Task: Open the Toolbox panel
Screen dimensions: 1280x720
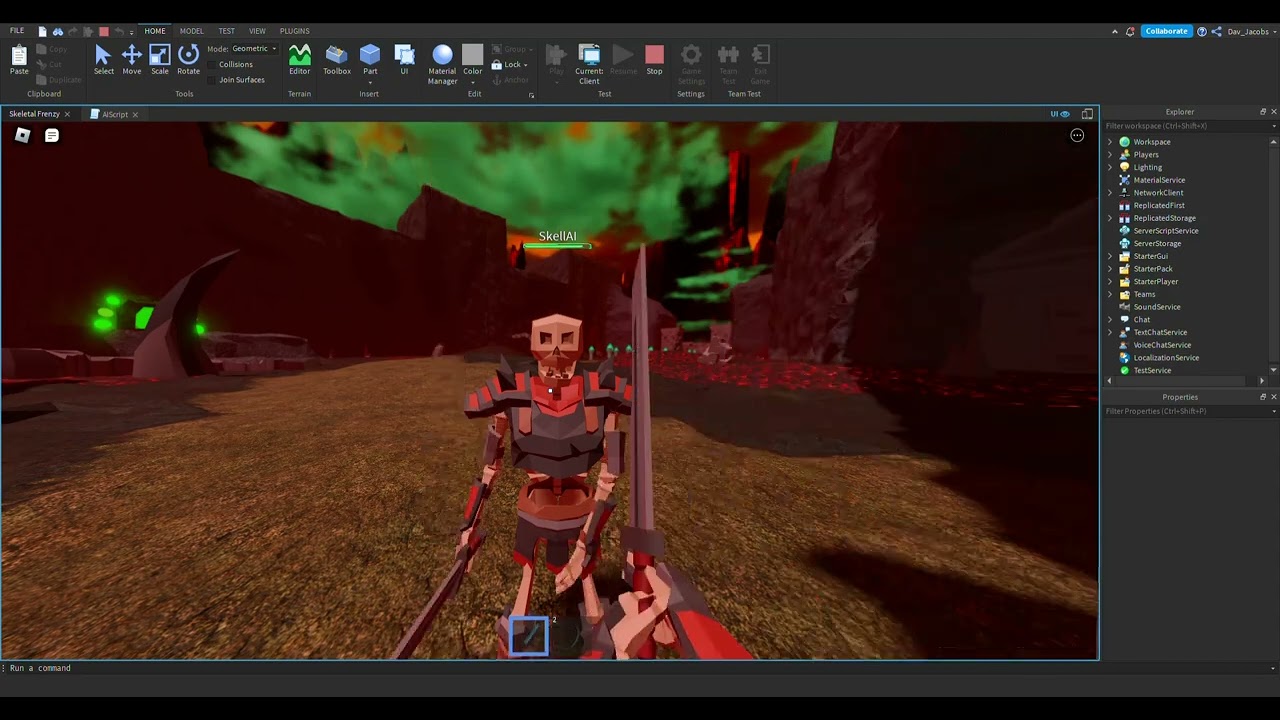Action: pos(337,59)
